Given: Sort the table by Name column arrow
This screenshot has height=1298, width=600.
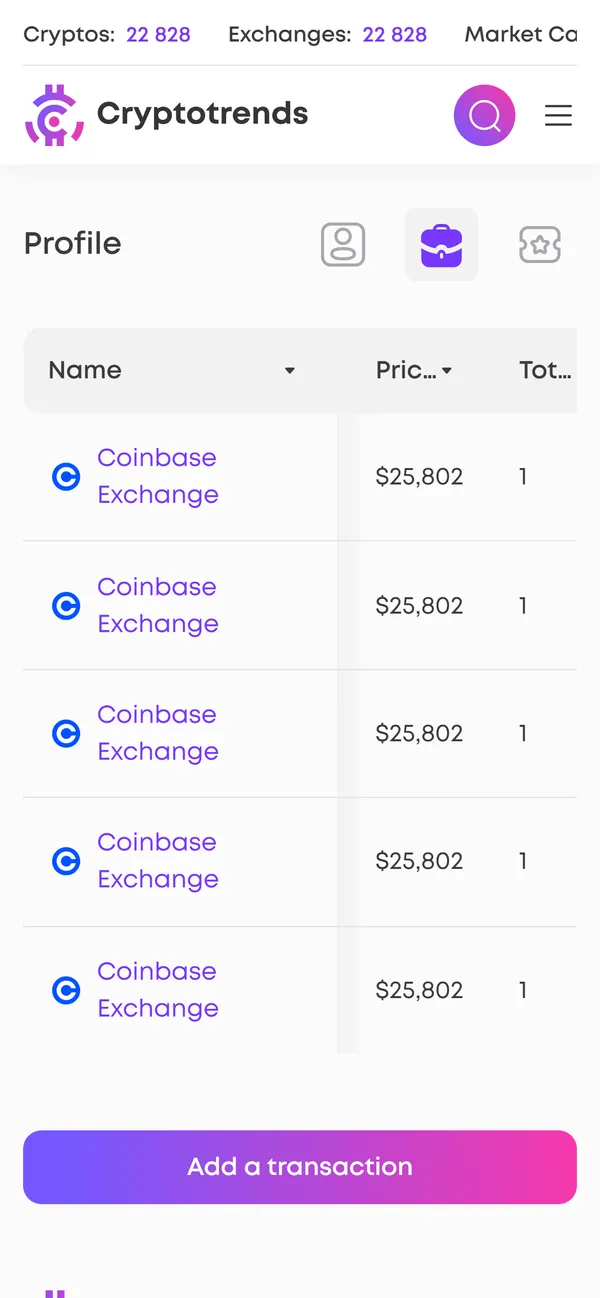Looking at the screenshot, I should tap(290, 371).
